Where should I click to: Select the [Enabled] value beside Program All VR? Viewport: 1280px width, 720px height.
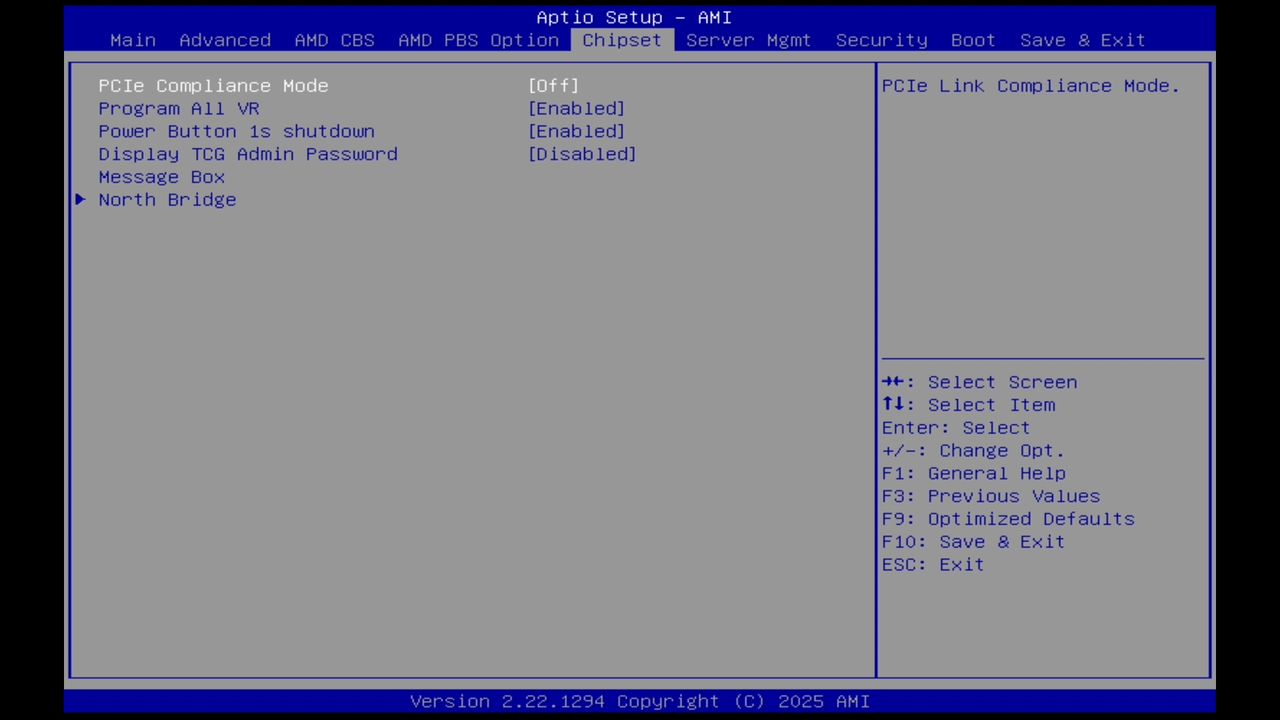[576, 108]
